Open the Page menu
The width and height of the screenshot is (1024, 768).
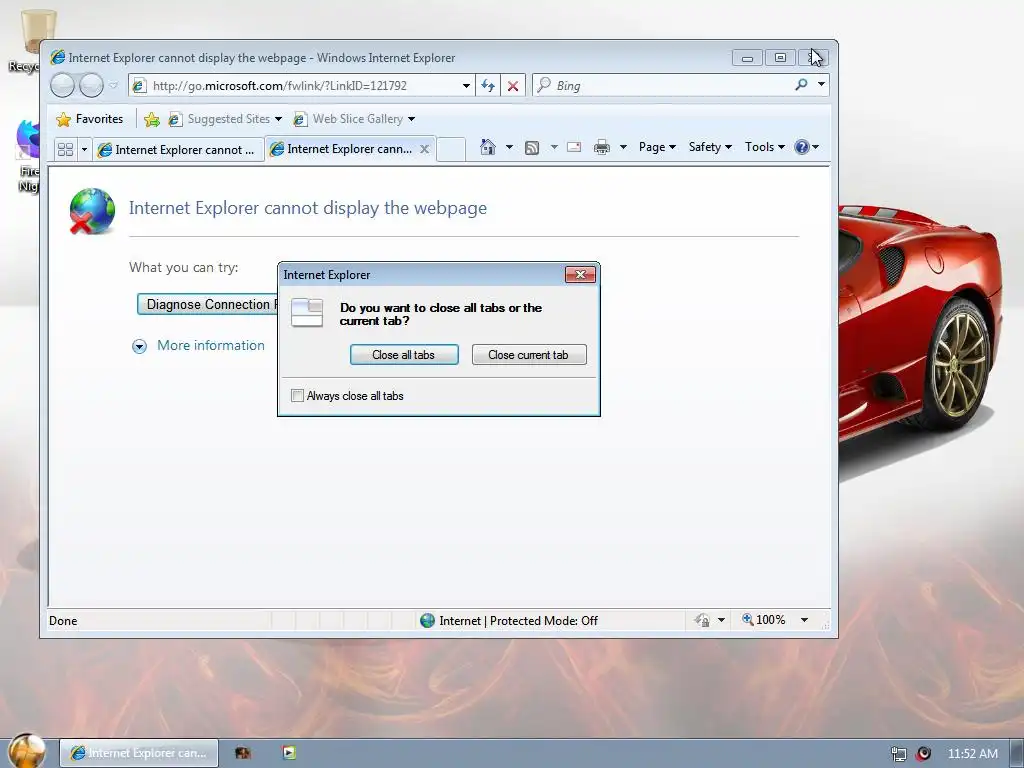657,147
